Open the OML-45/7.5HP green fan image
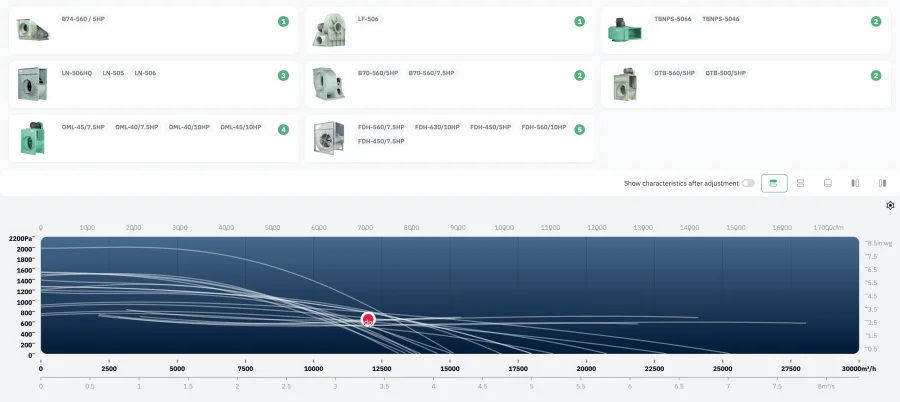The height and width of the screenshot is (402, 900). pyautogui.click(x=32, y=138)
